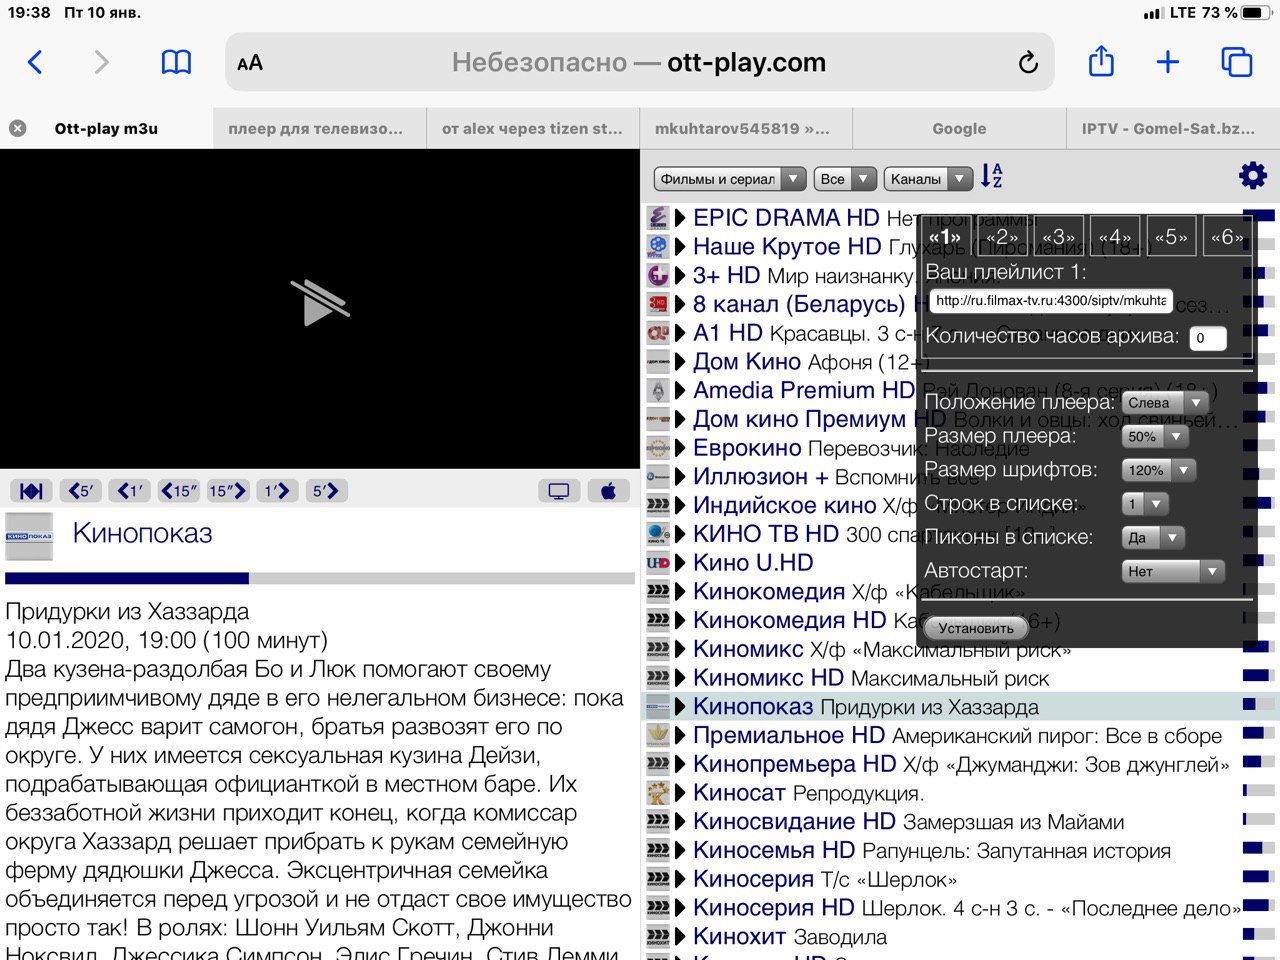Open the Пиконы в списке dropdown (Да)
This screenshot has height=960, width=1280.
click(1153, 538)
